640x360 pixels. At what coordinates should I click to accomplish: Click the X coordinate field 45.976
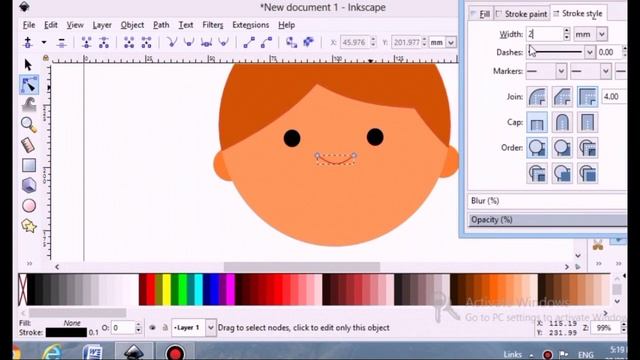point(354,42)
